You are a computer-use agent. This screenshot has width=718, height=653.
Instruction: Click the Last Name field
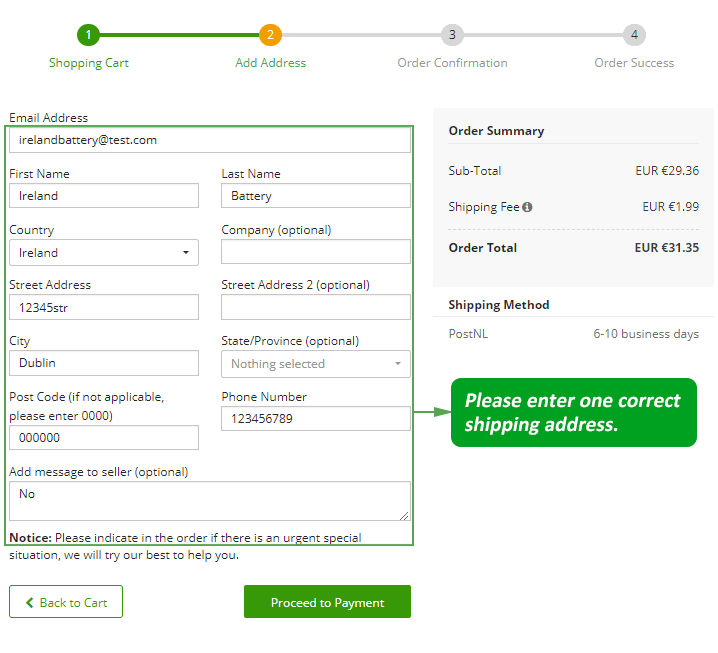click(x=316, y=196)
